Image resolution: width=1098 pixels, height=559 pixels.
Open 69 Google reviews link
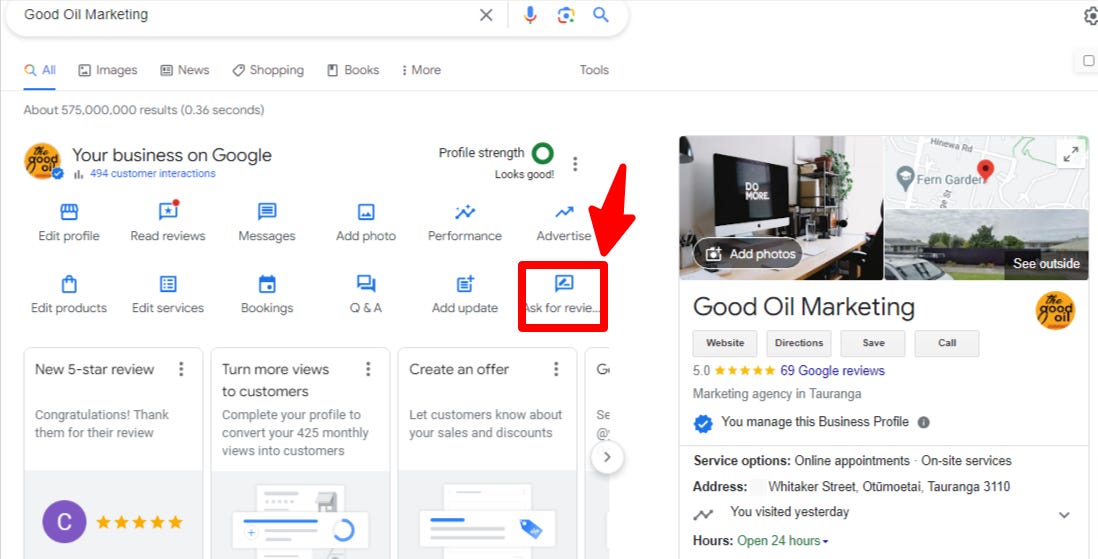[x=832, y=371]
